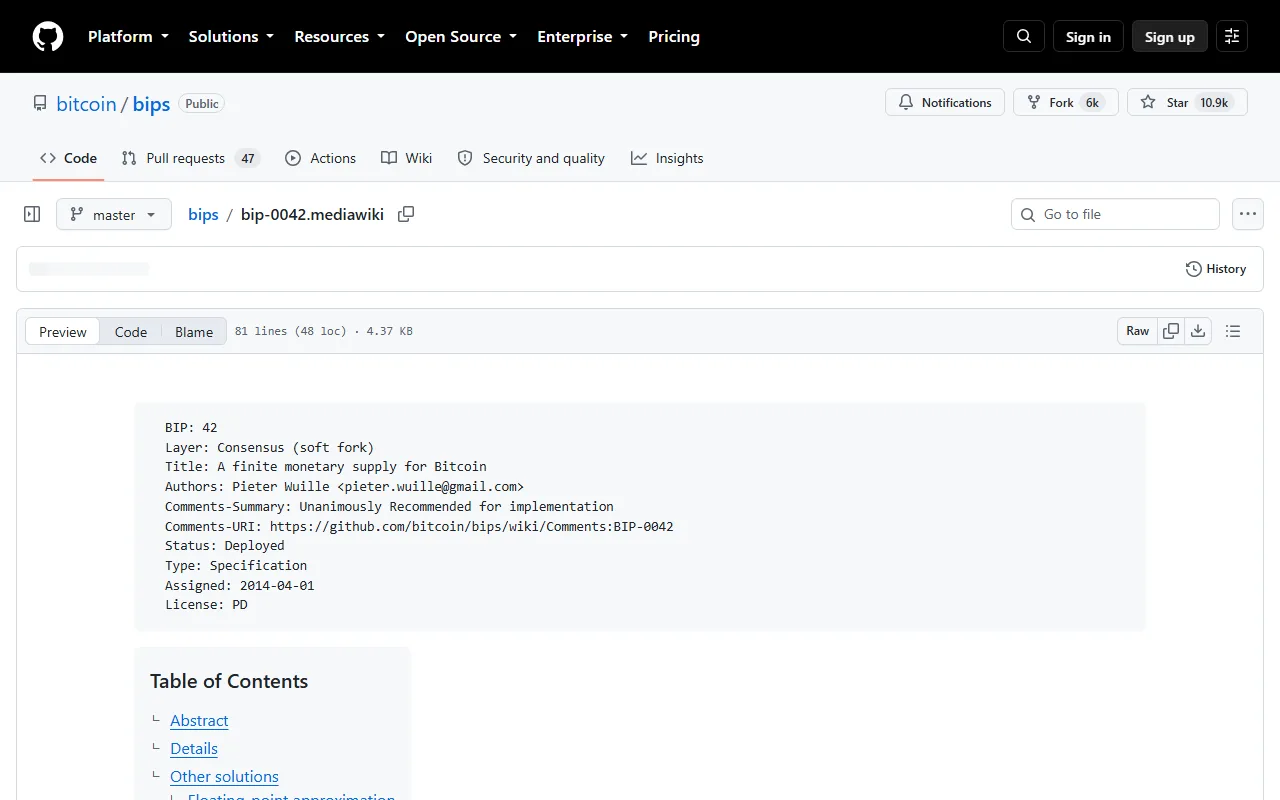Sign in to GitHub
The width and height of the screenshot is (1280, 800).
[x=1088, y=37]
